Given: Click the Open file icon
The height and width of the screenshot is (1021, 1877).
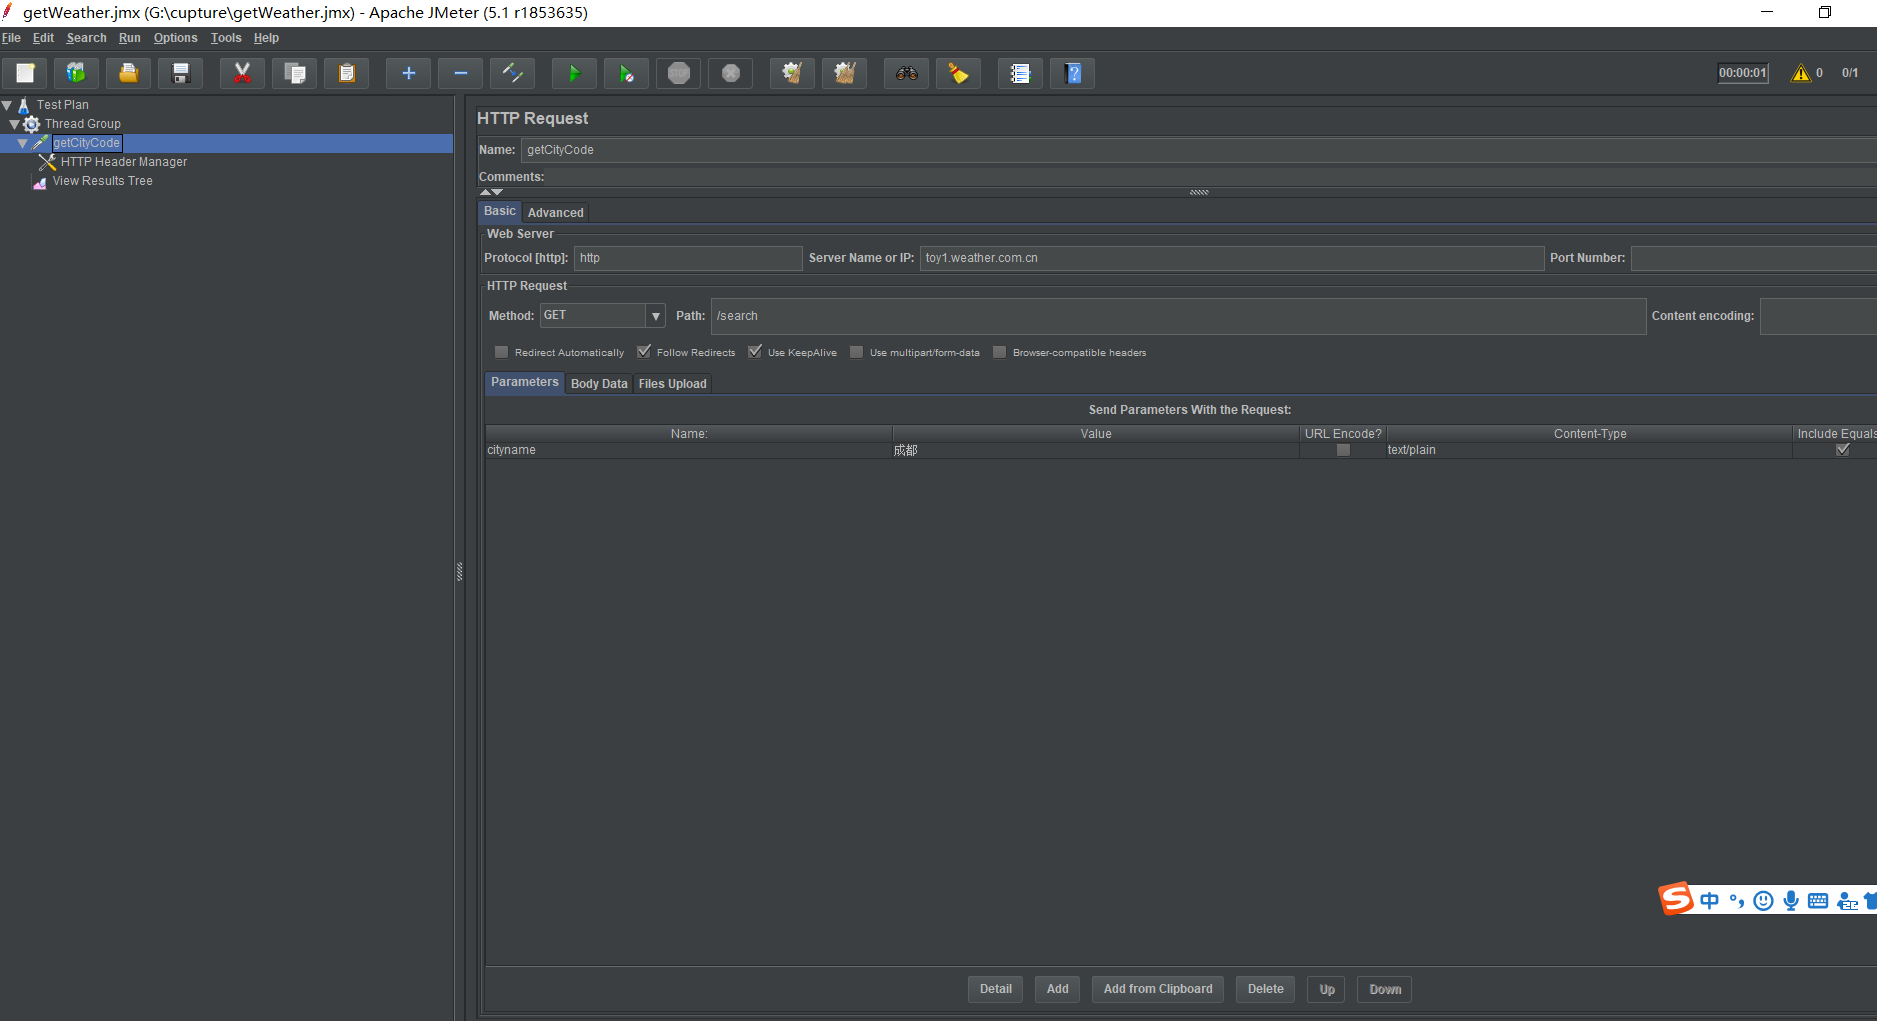Looking at the screenshot, I should point(129,73).
